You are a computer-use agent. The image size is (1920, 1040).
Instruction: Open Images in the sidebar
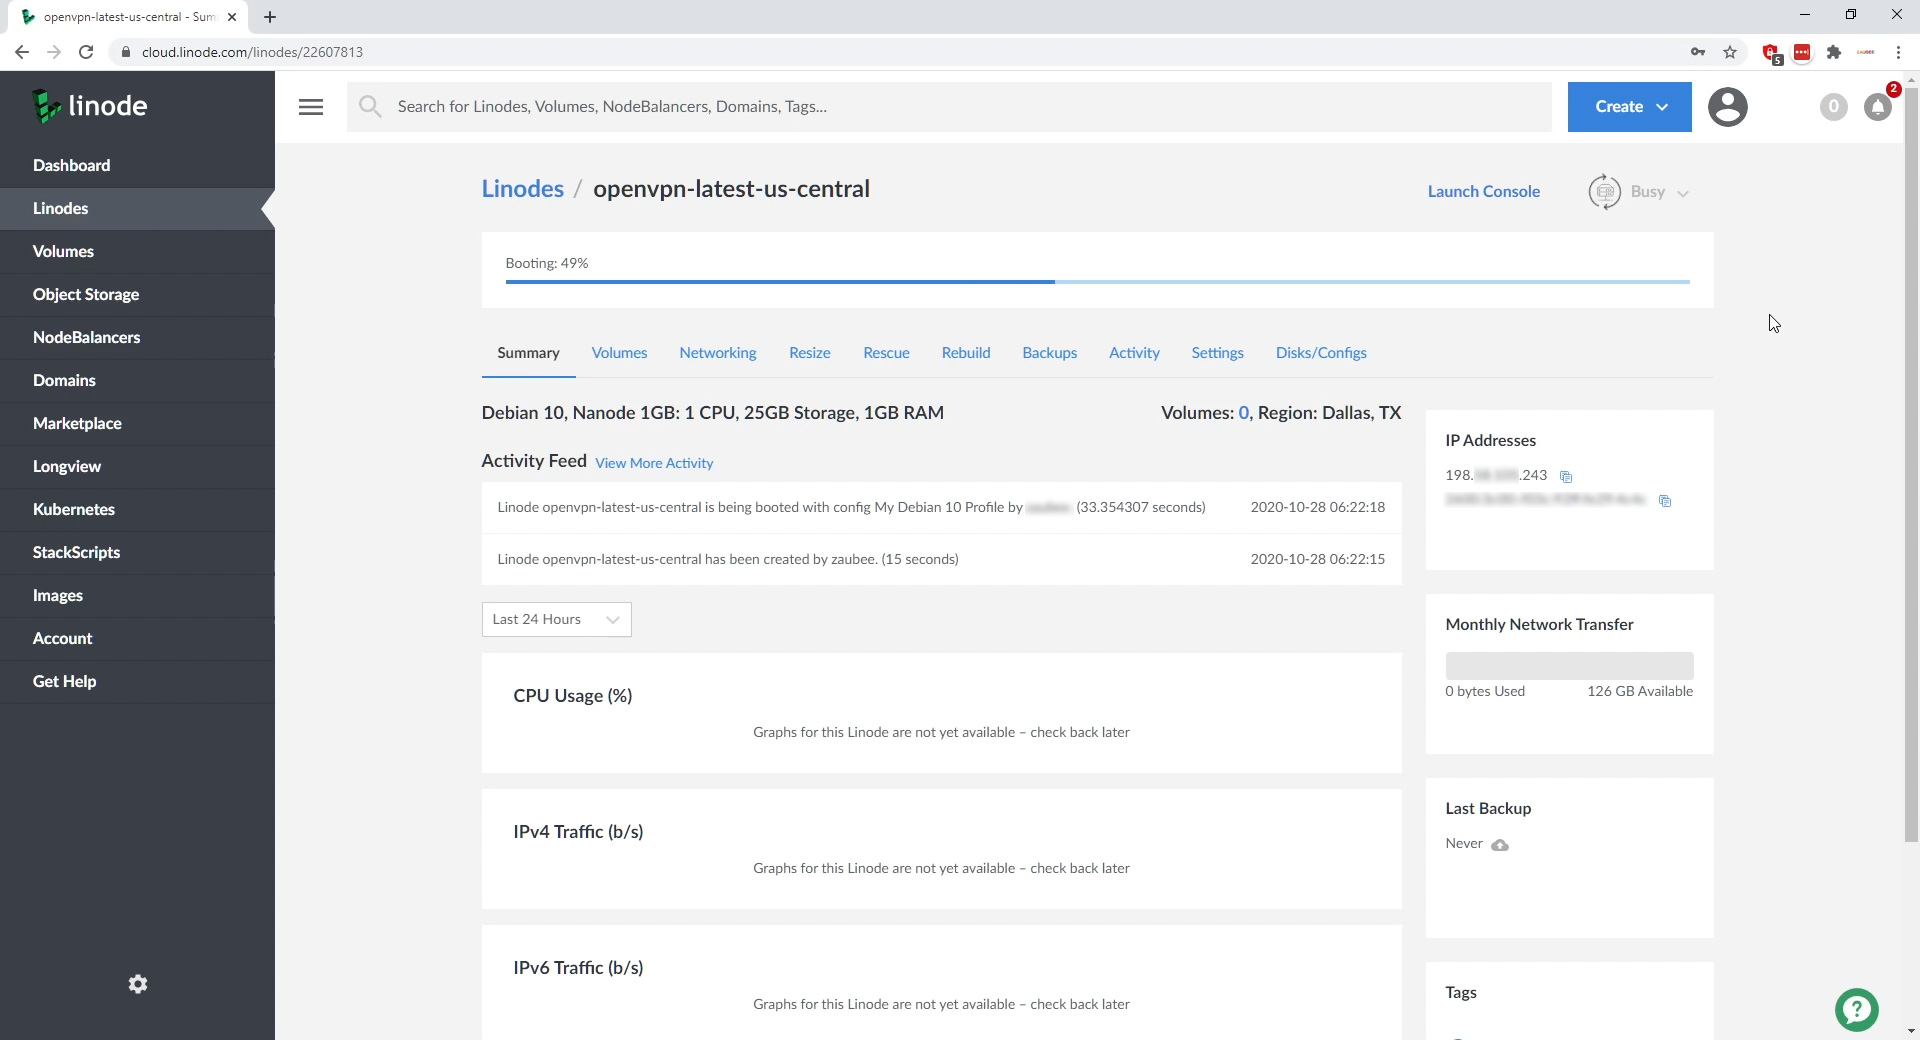(137, 596)
